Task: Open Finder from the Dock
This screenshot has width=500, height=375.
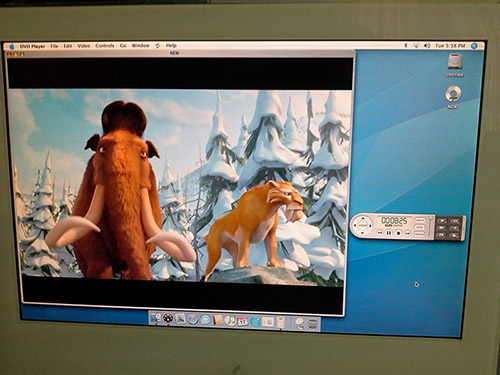Action: click(x=156, y=318)
